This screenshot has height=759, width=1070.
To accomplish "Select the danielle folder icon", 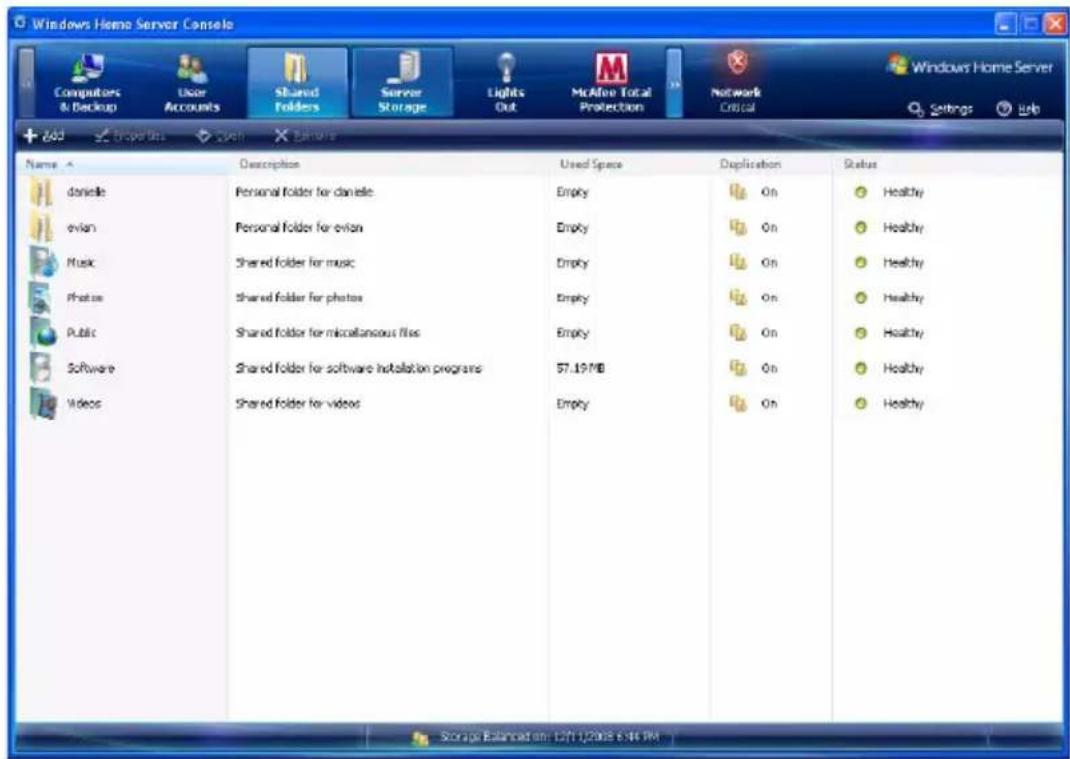I will tap(42, 192).
